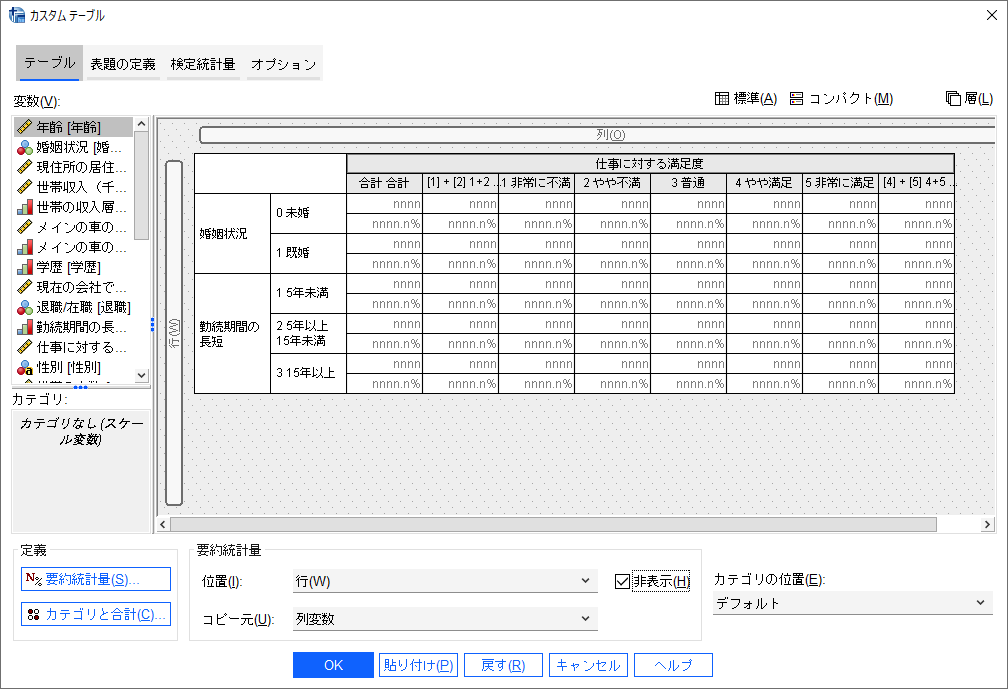The width and height of the screenshot is (1008, 689).
Task: Switch to コンパクト compact table view
Action: click(840, 98)
